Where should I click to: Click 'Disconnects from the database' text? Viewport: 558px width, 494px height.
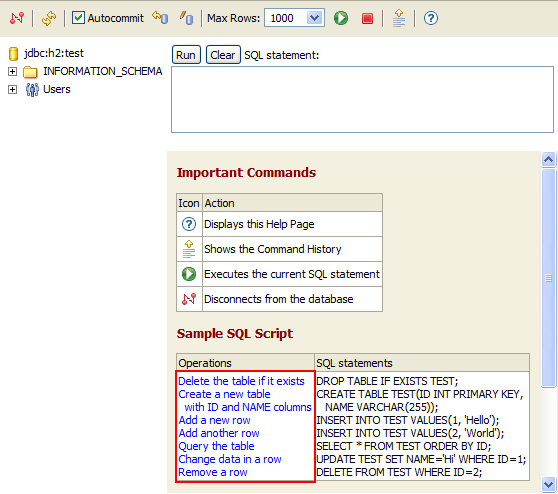pyautogui.click(x=279, y=299)
